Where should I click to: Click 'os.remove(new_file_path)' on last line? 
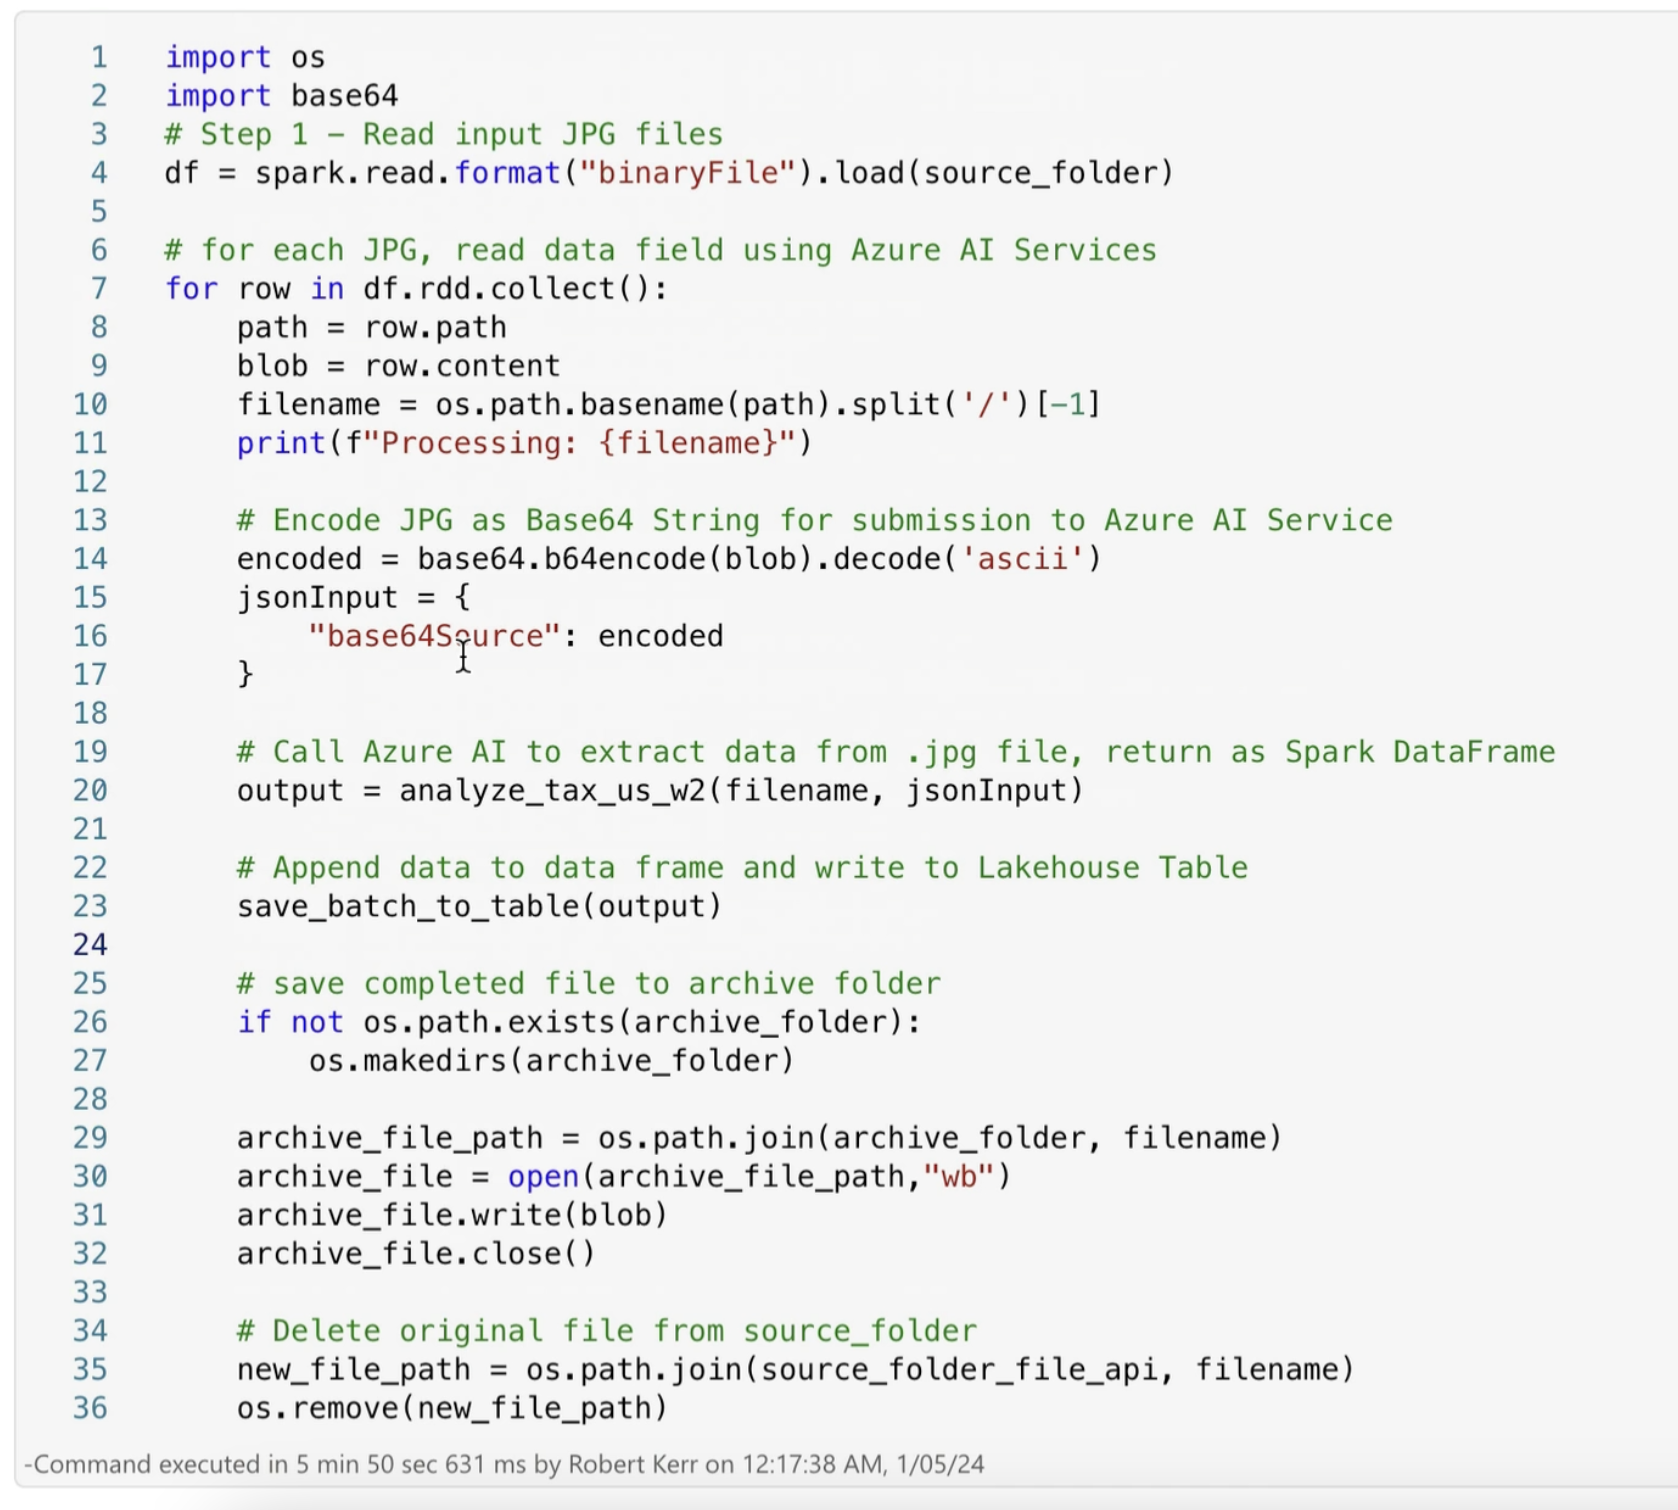click(x=451, y=1408)
